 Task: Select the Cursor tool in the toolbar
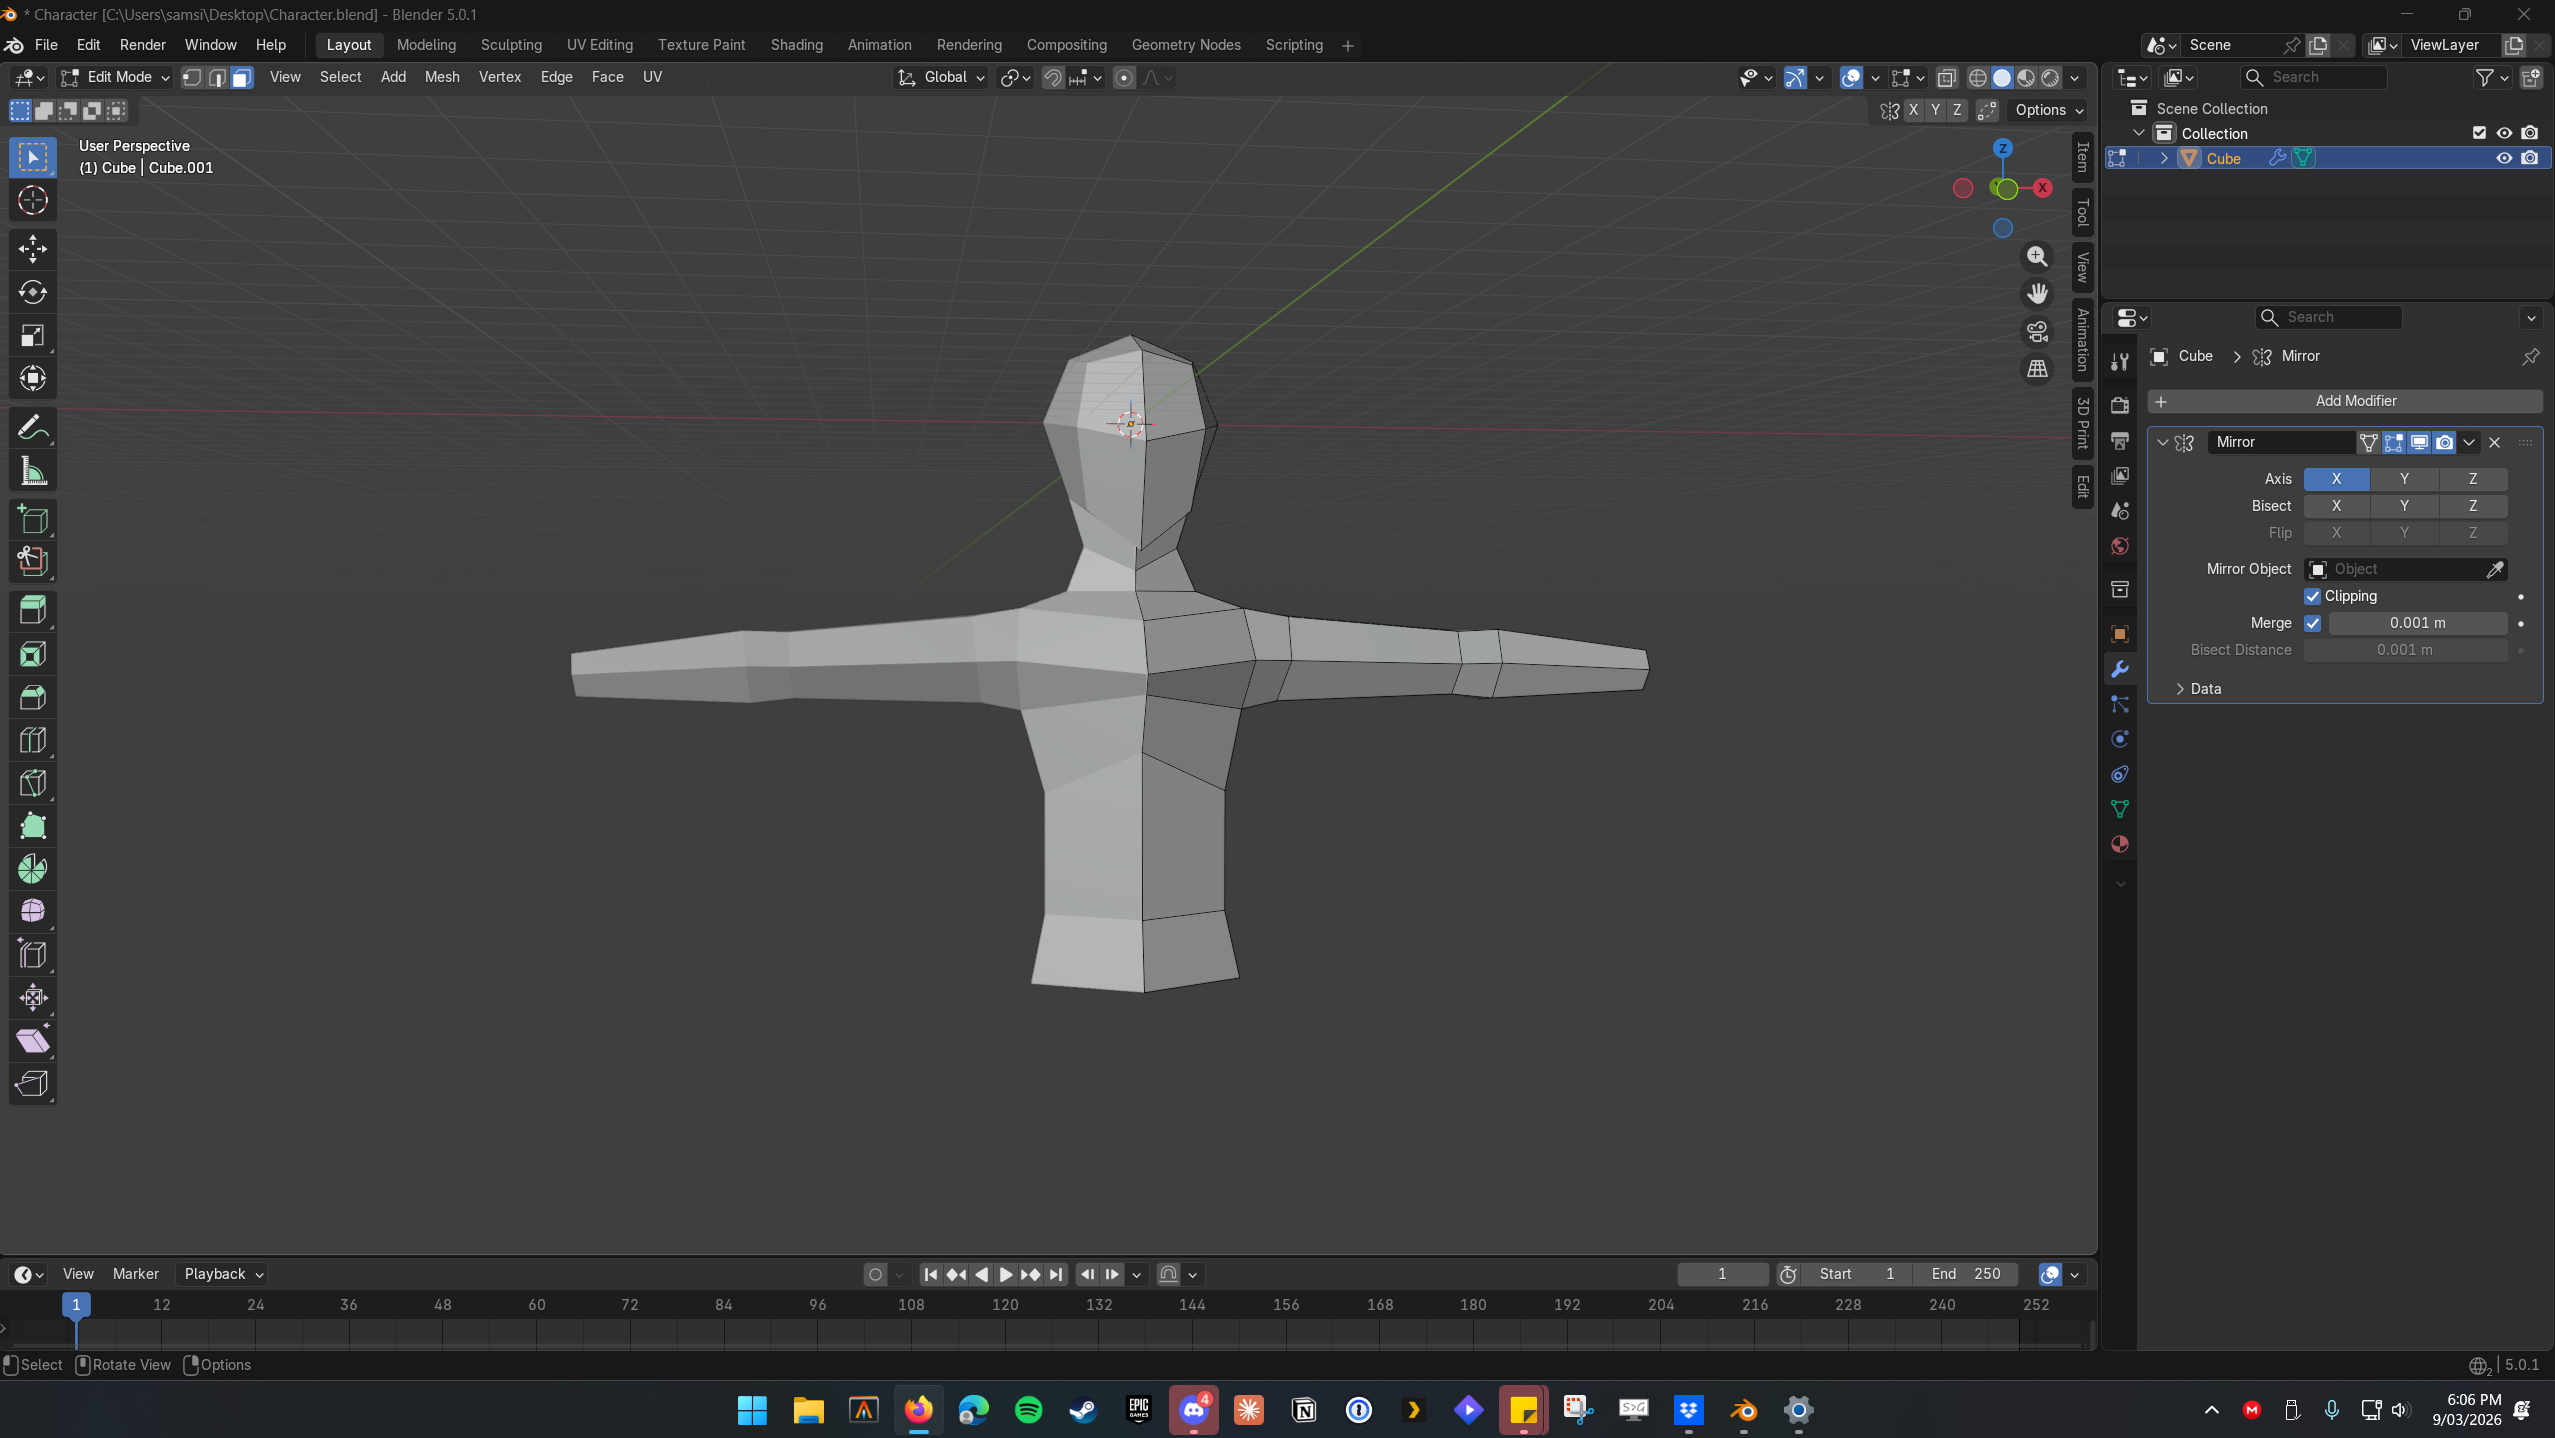(x=33, y=201)
